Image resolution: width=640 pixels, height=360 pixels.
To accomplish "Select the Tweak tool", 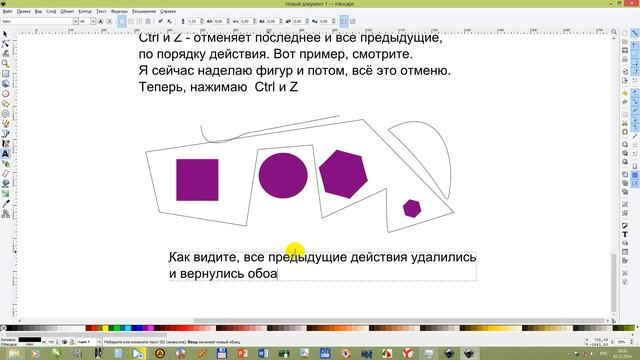I will point(5,54).
